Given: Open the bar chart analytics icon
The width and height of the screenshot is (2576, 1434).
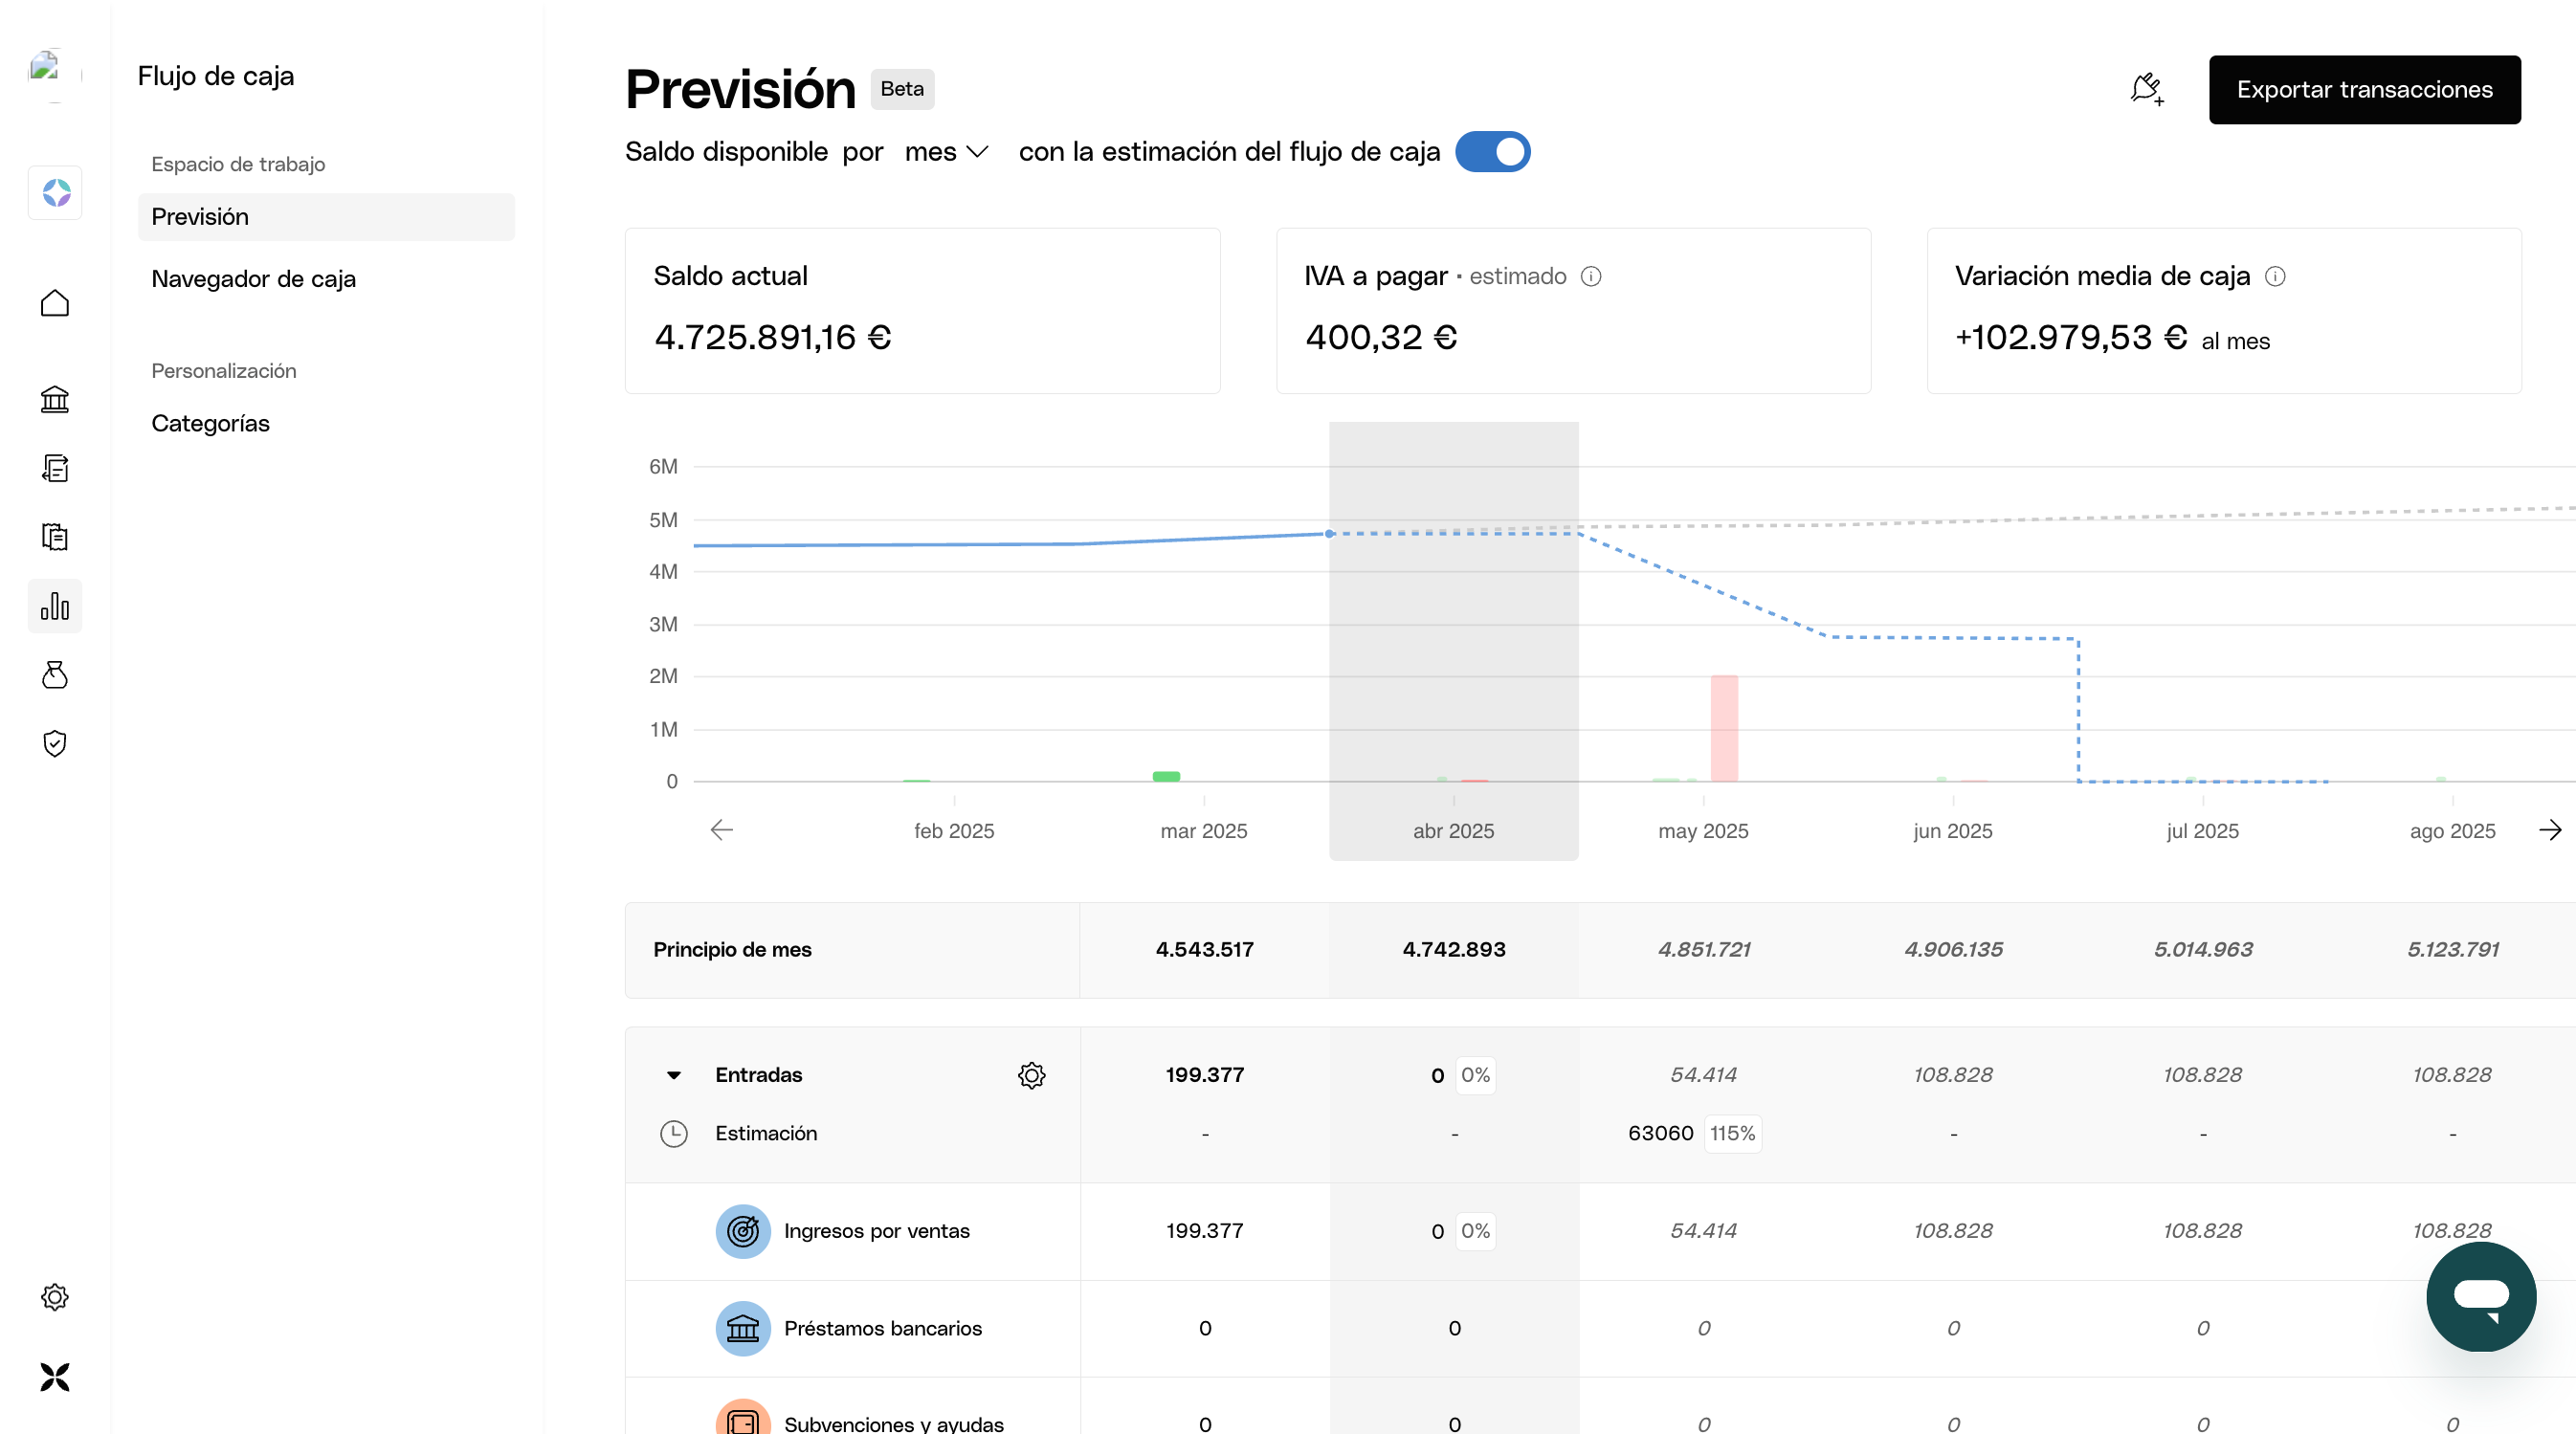Looking at the screenshot, I should 55,606.
